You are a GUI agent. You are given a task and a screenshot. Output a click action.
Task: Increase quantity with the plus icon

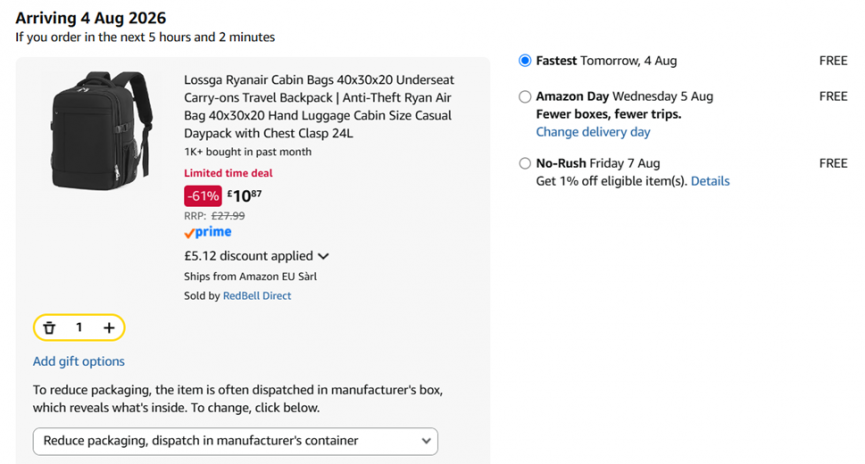[109, 328]
